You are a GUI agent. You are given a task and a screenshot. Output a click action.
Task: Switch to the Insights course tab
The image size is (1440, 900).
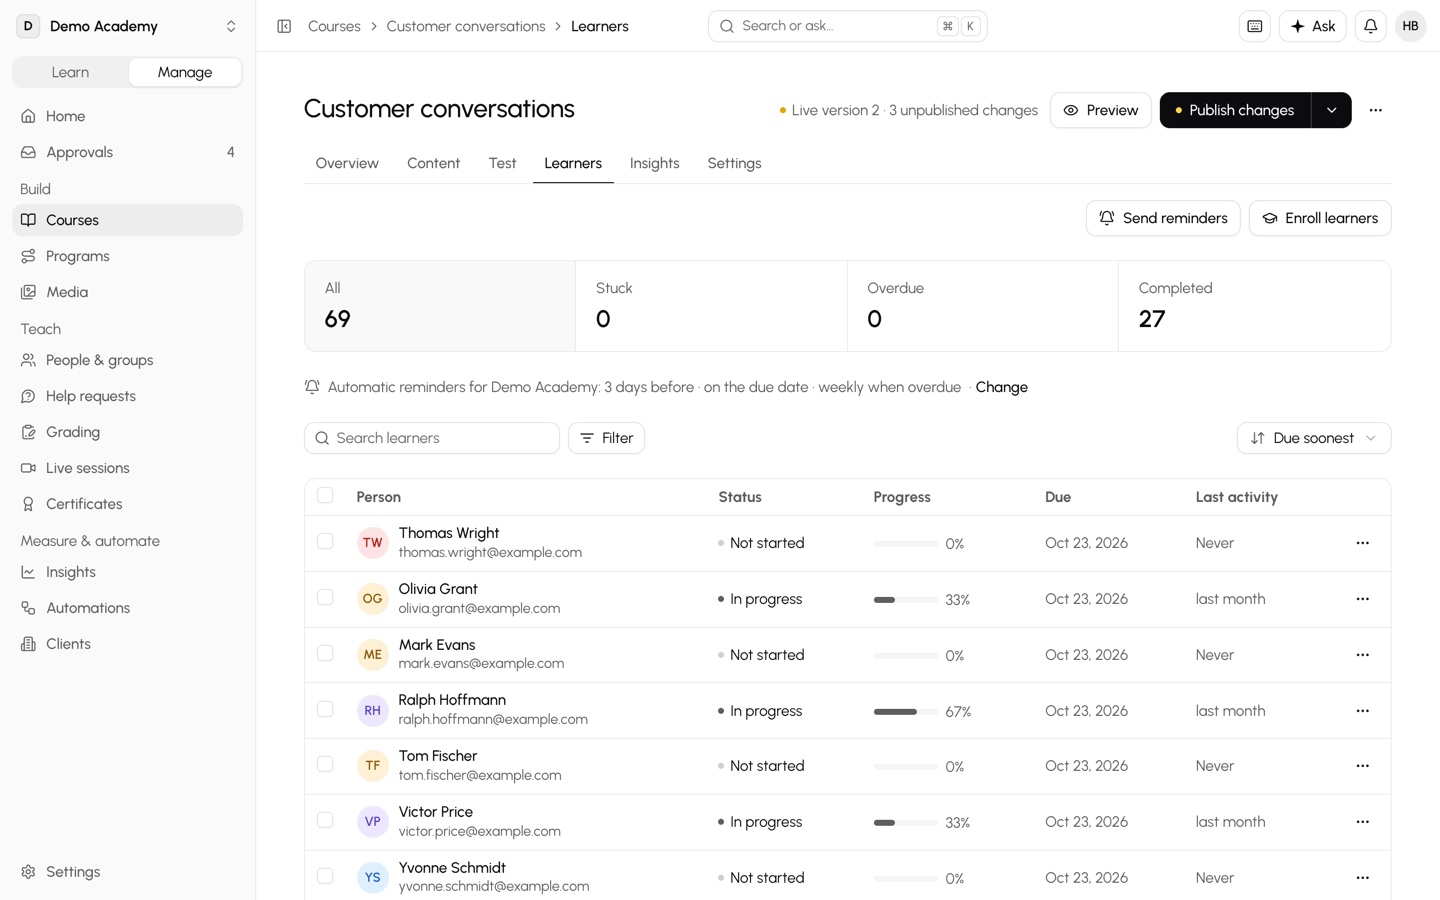click(x=654, y=163)
